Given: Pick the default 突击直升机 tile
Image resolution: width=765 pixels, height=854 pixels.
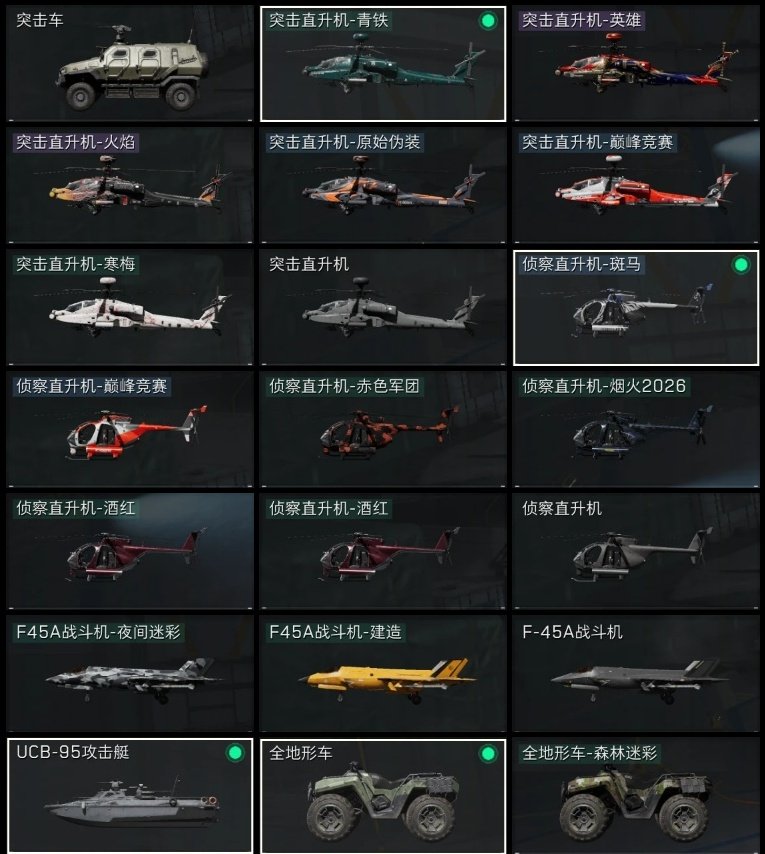Looking at the screenshot, I should tap(383, 307).
